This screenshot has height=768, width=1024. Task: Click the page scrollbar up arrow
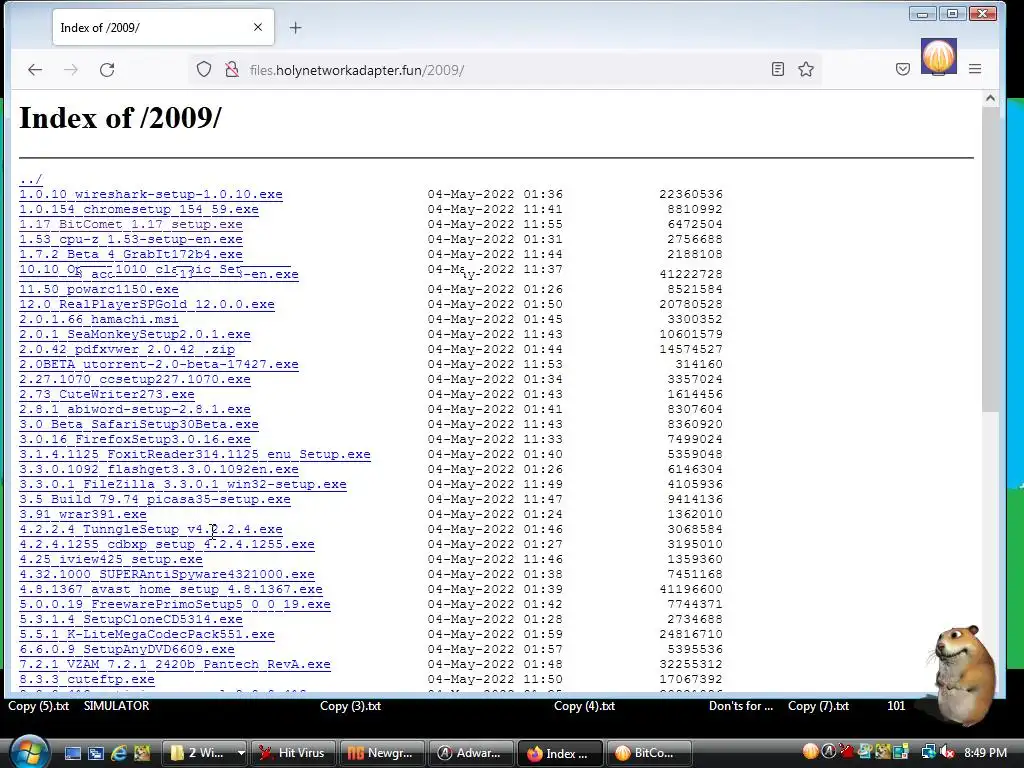(990, 99)
